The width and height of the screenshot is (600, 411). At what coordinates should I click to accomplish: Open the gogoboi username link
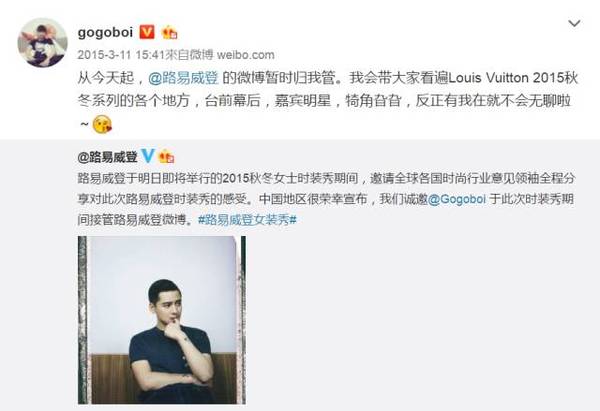(x=105, y=32)
